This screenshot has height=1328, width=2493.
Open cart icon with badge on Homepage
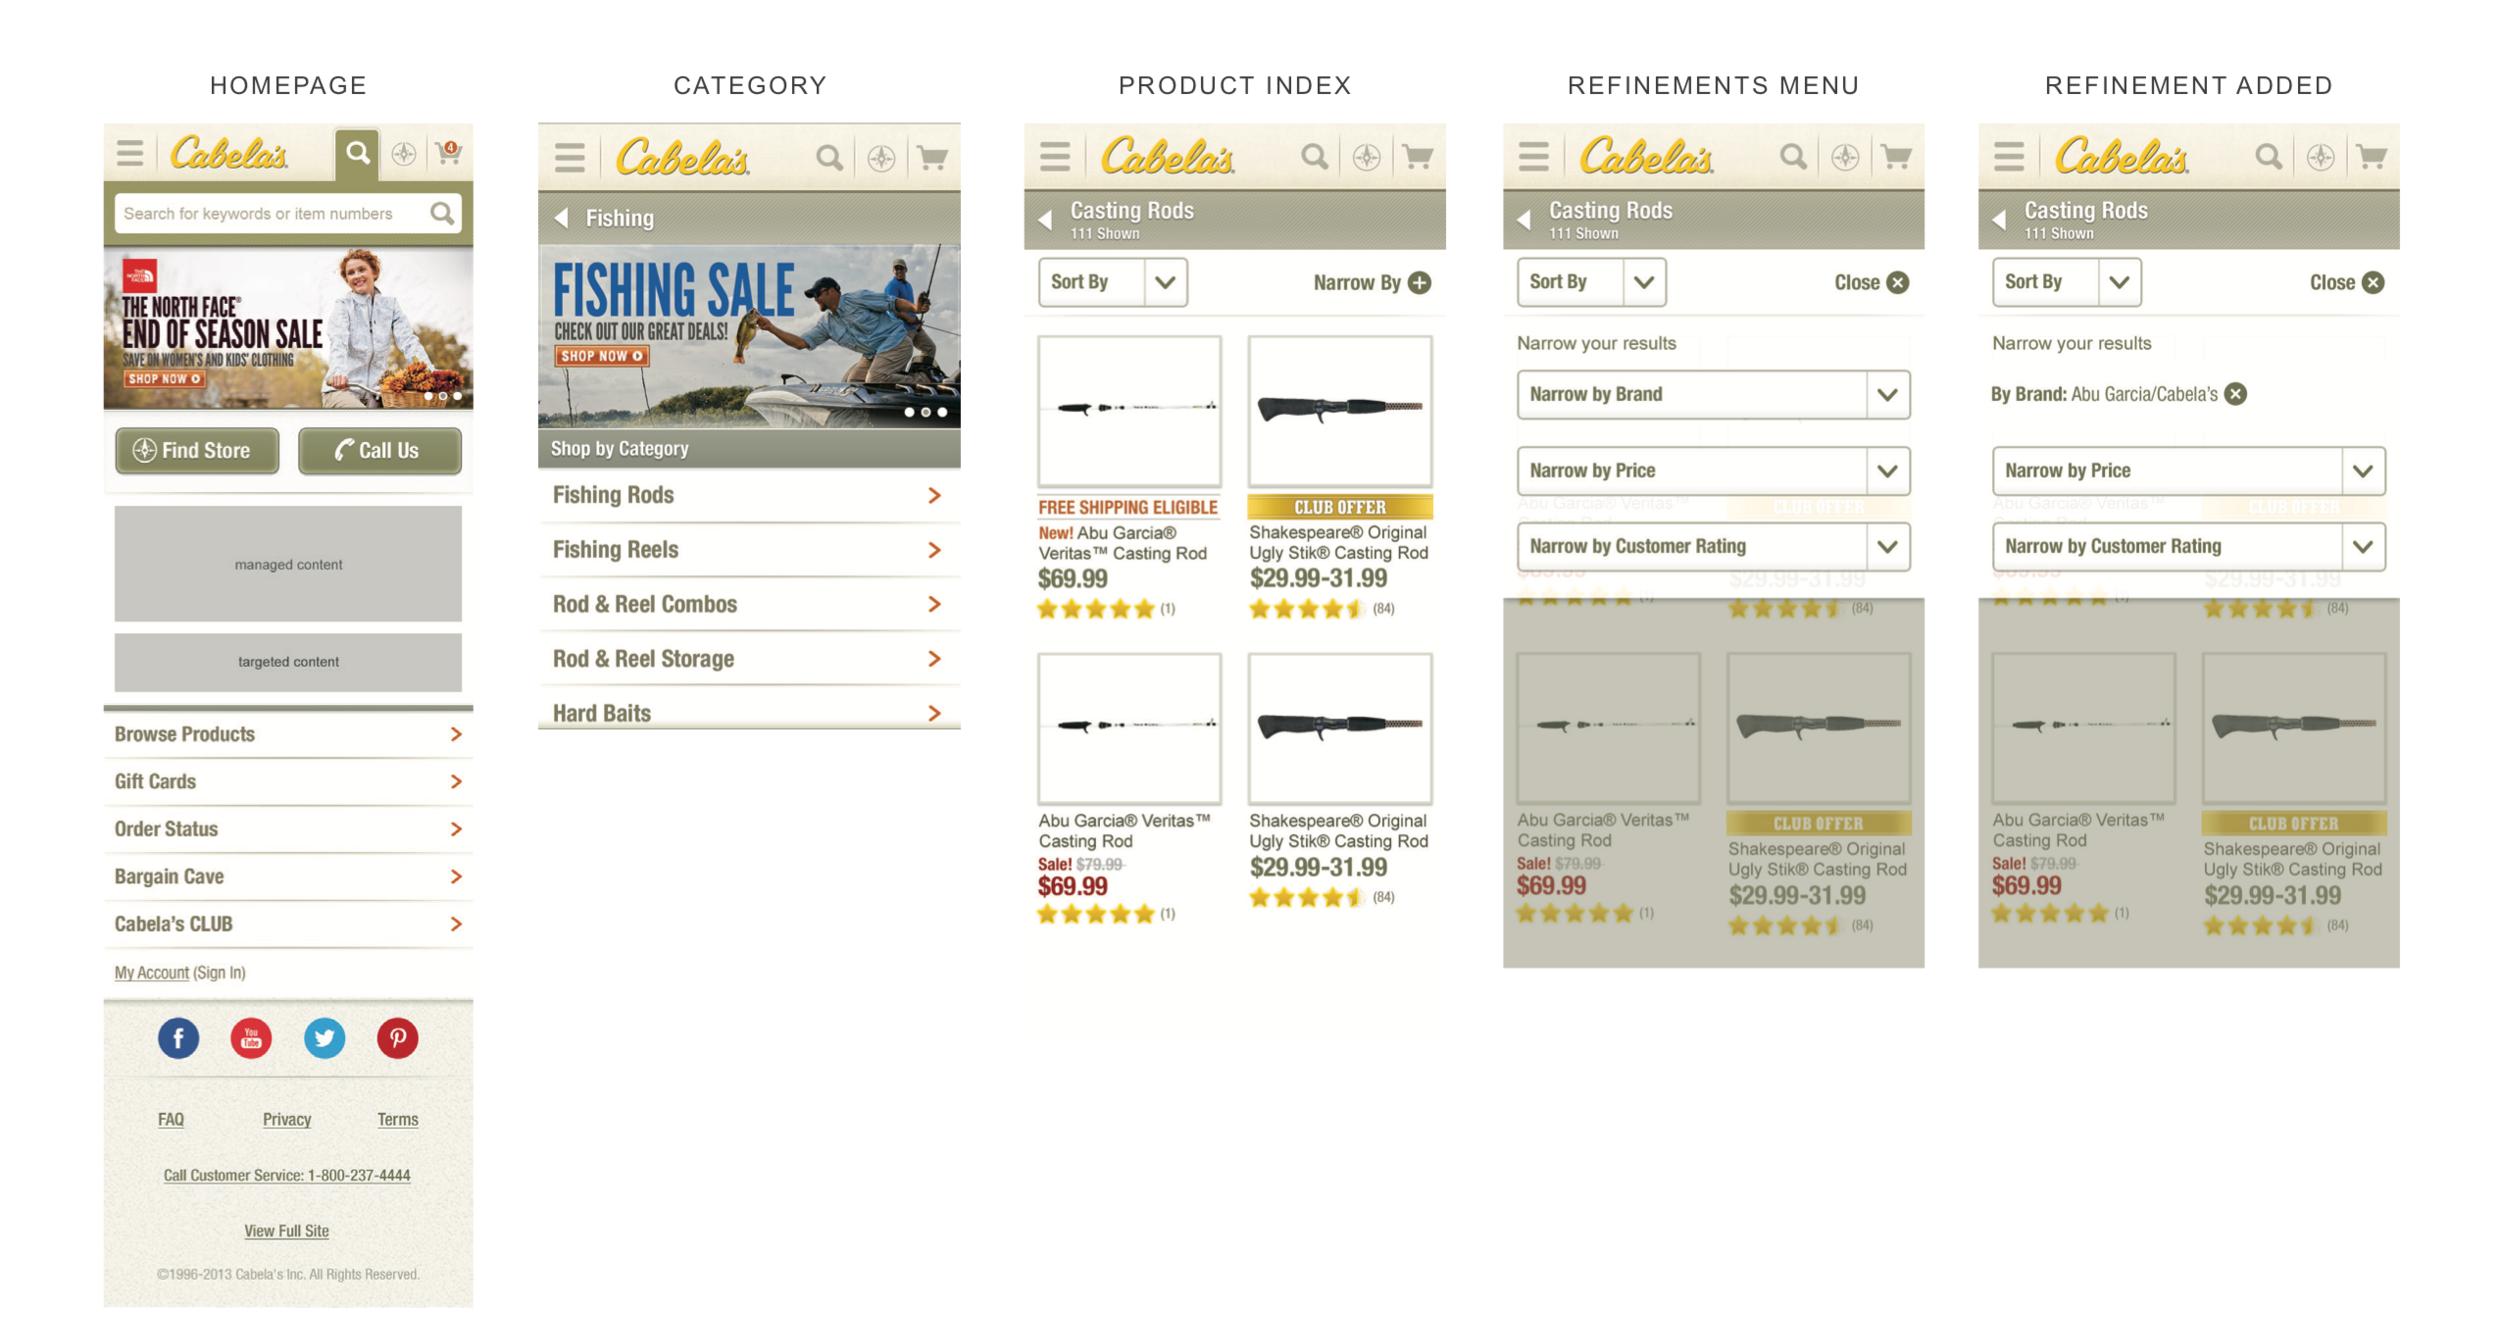click(x=448, y=152)
